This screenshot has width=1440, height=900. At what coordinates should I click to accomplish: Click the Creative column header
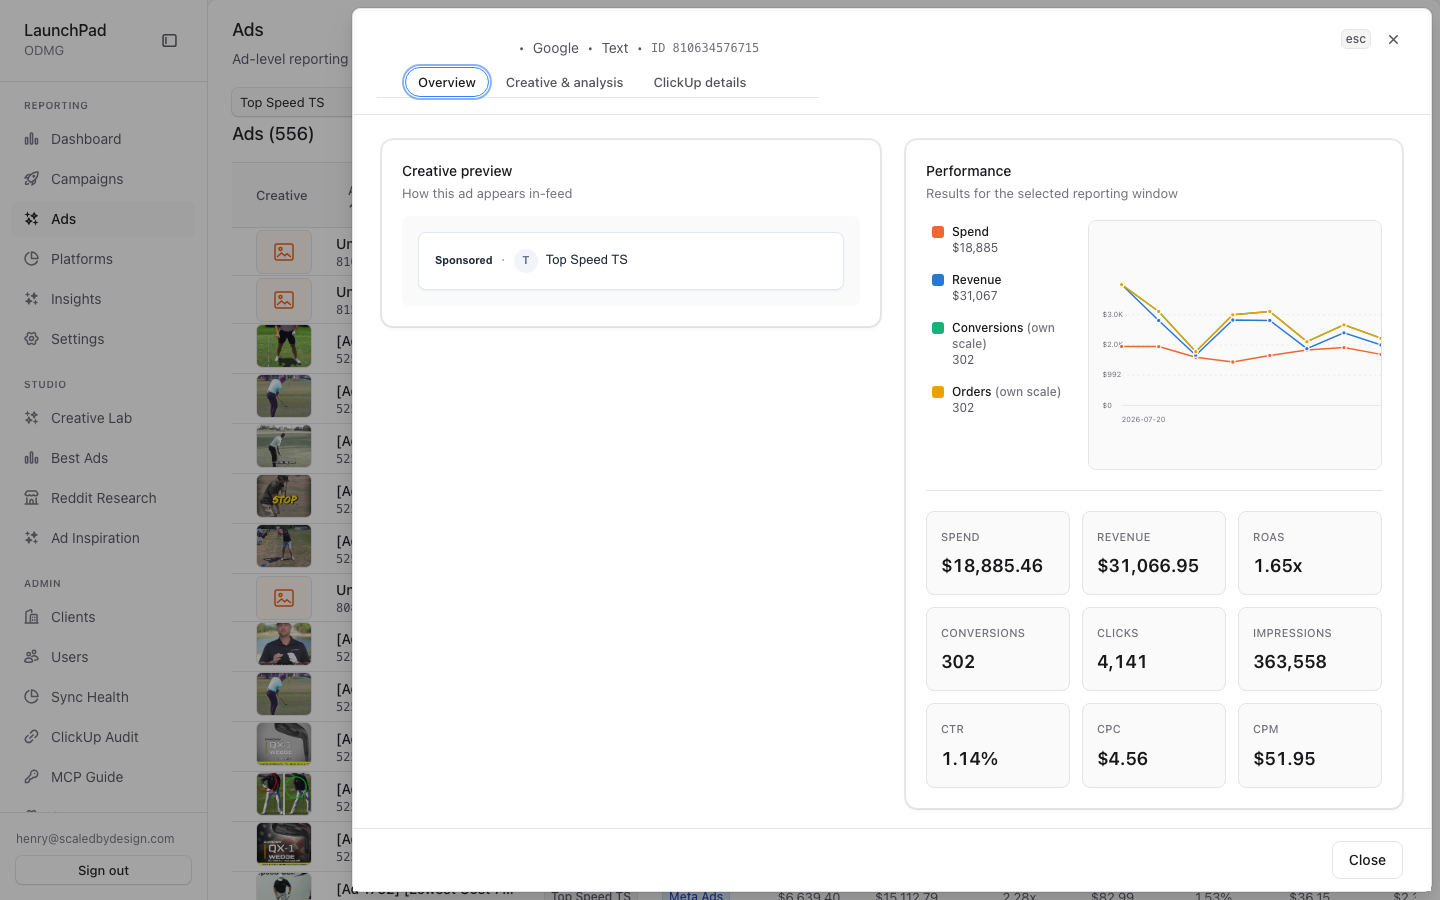282,196
